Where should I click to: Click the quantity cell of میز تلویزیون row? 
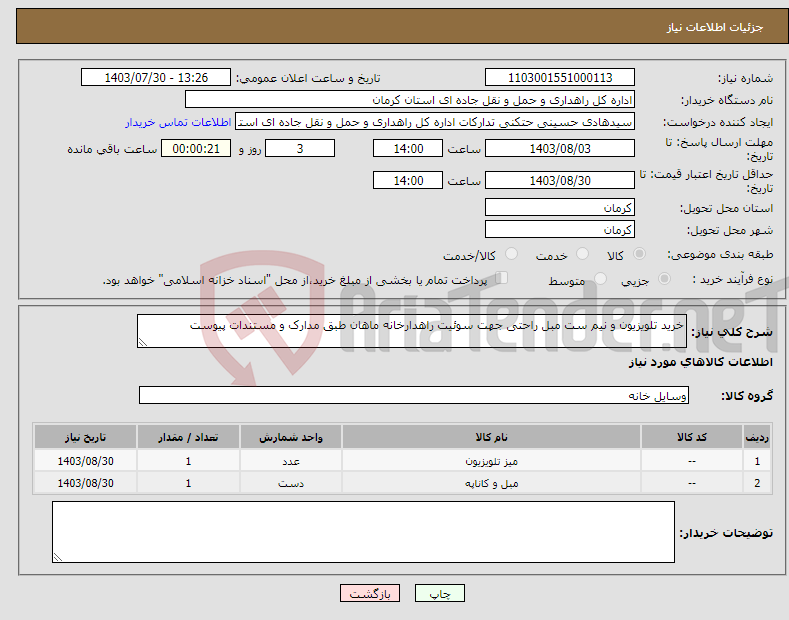188,461
